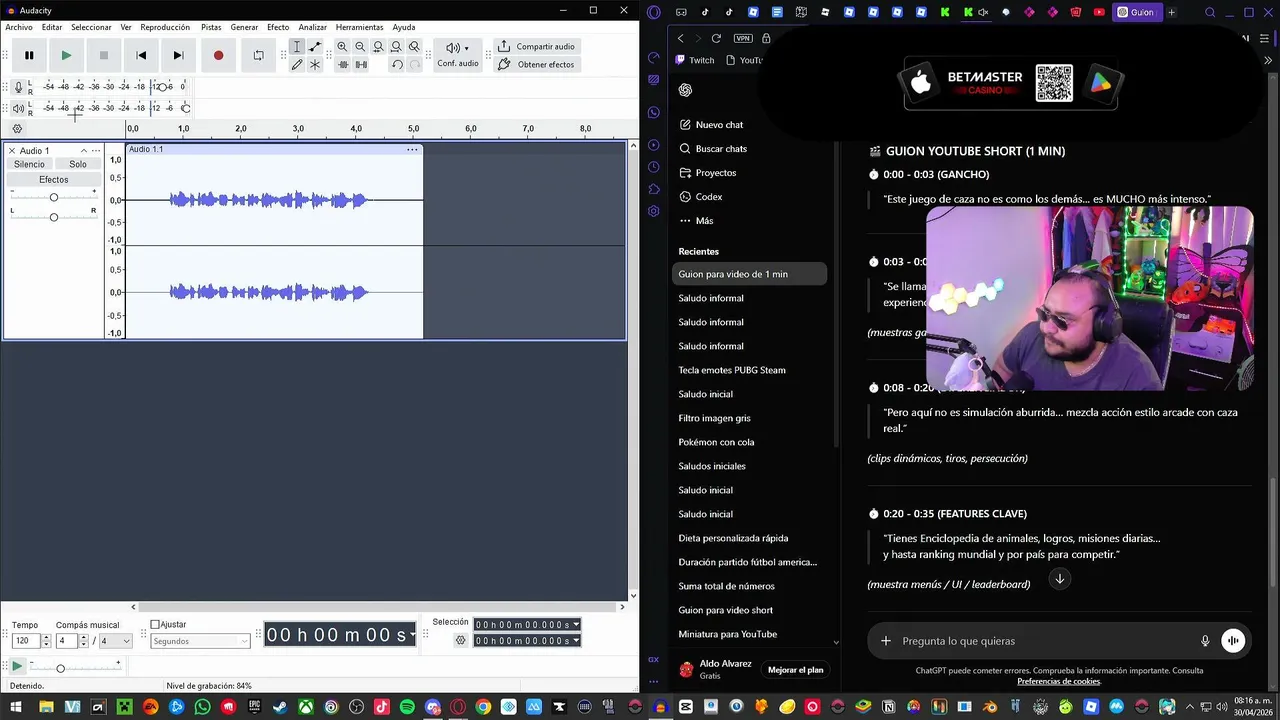Toggle the loop playback button

258,55
